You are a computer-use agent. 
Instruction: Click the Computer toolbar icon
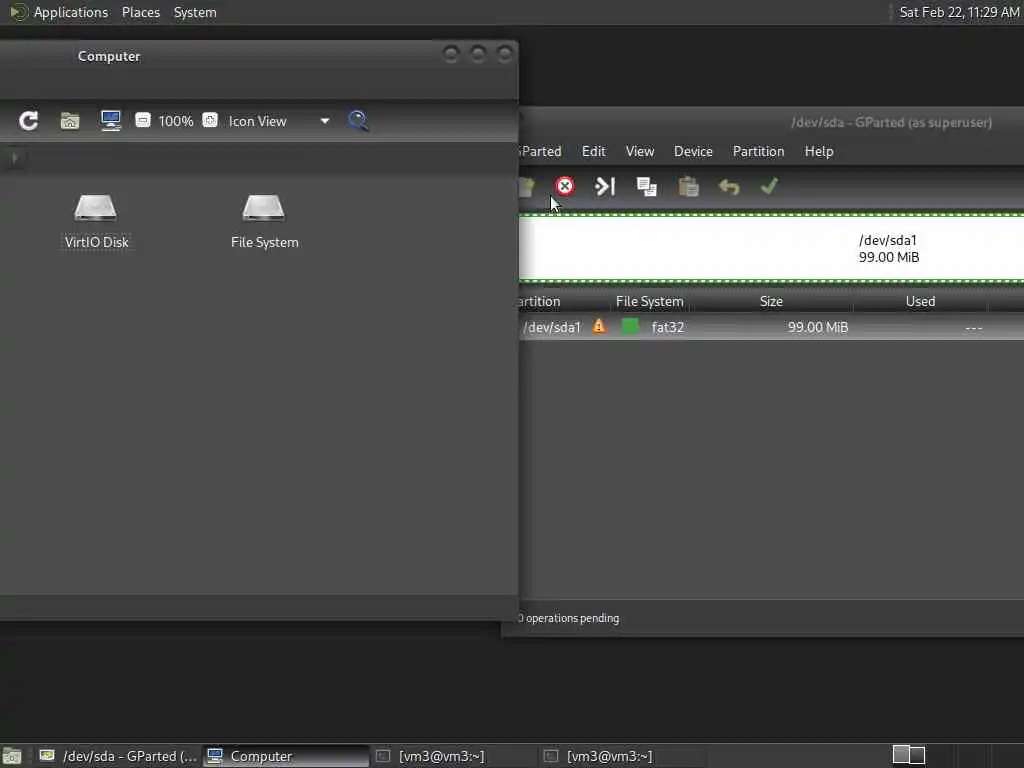click(x=110, y=121)
